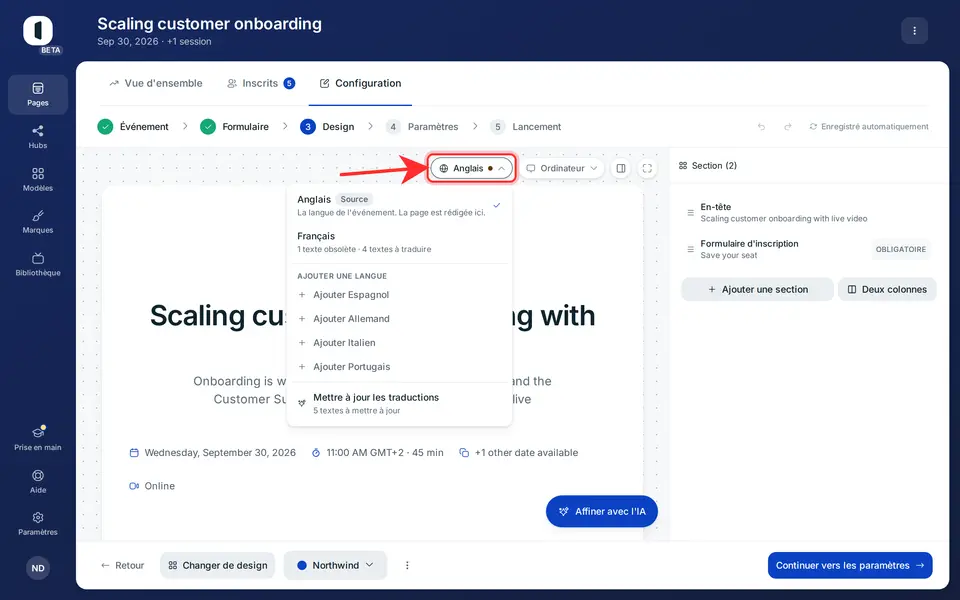
Task: Open Paramètres in the left sidebar
Action: pos(38,524)
